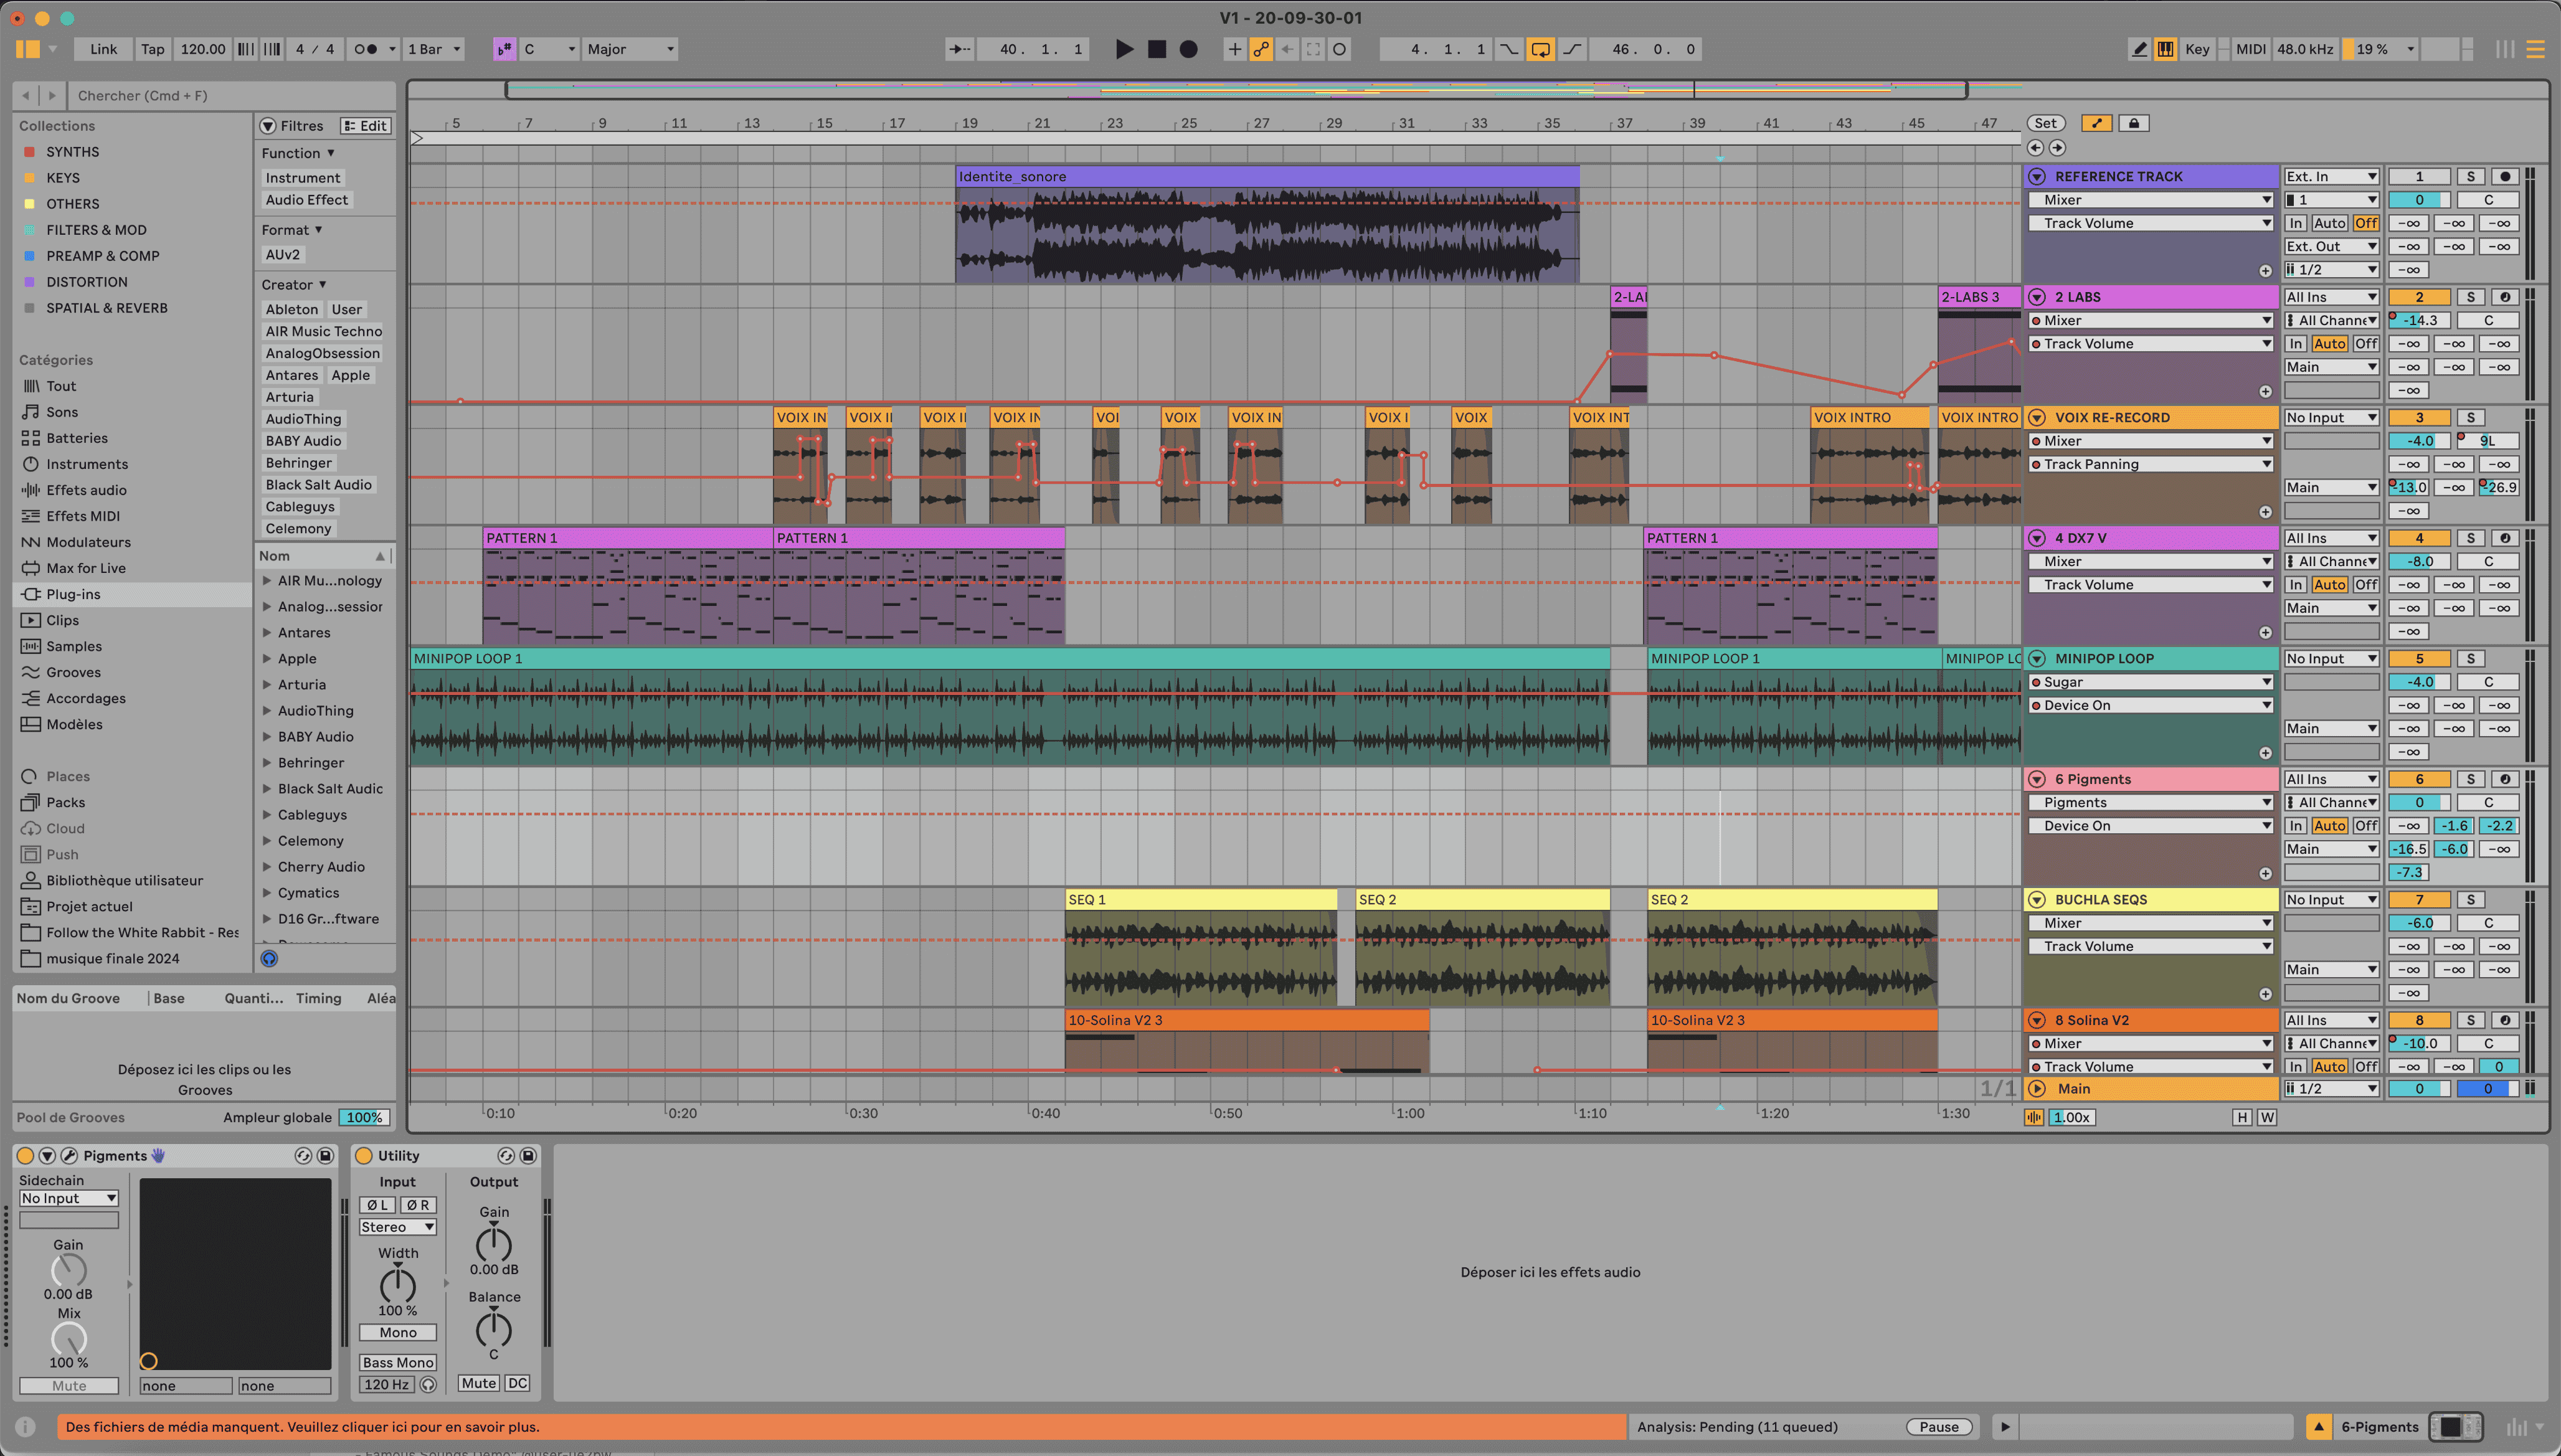Open the Major scale dropdown
The height and width of the screenshot is (1456, 2561).
tap(630, 49)
